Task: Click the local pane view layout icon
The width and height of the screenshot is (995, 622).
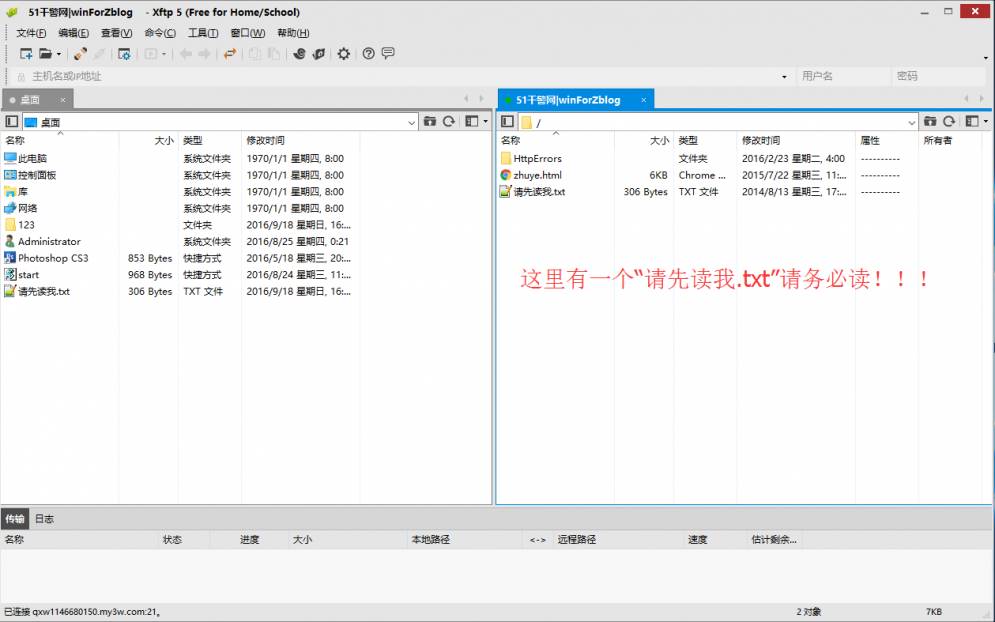Action: coord(471,121)
